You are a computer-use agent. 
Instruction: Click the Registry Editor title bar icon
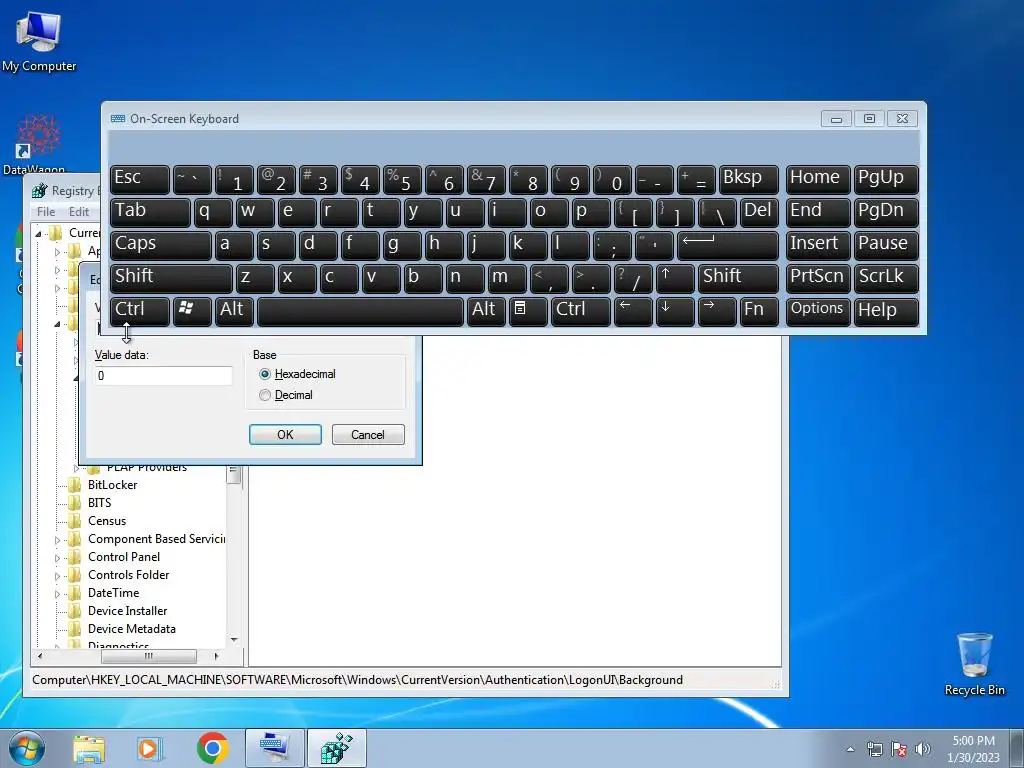coord(40,191)
